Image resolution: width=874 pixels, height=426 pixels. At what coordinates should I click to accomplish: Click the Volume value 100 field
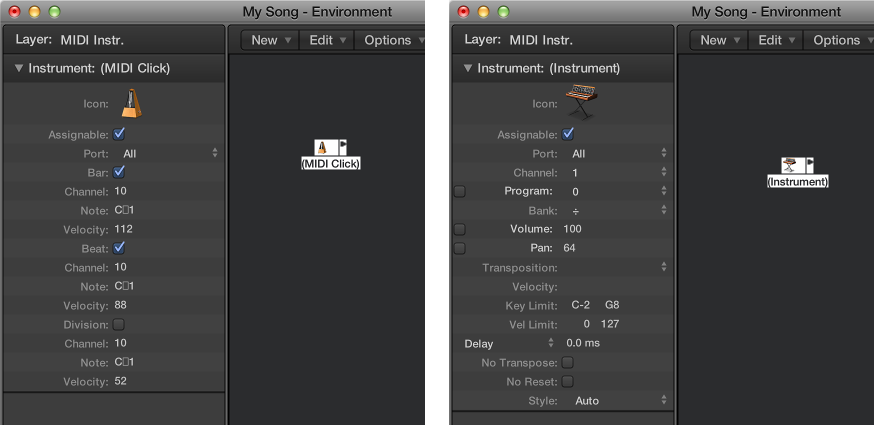pos(572,229)
